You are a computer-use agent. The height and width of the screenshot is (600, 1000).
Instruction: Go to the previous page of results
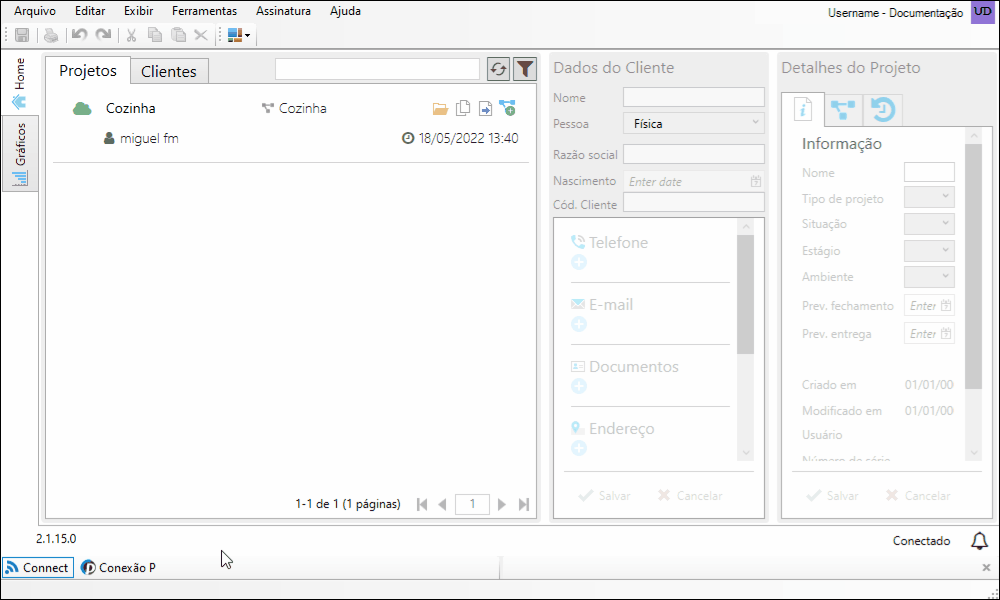[442, 504]
